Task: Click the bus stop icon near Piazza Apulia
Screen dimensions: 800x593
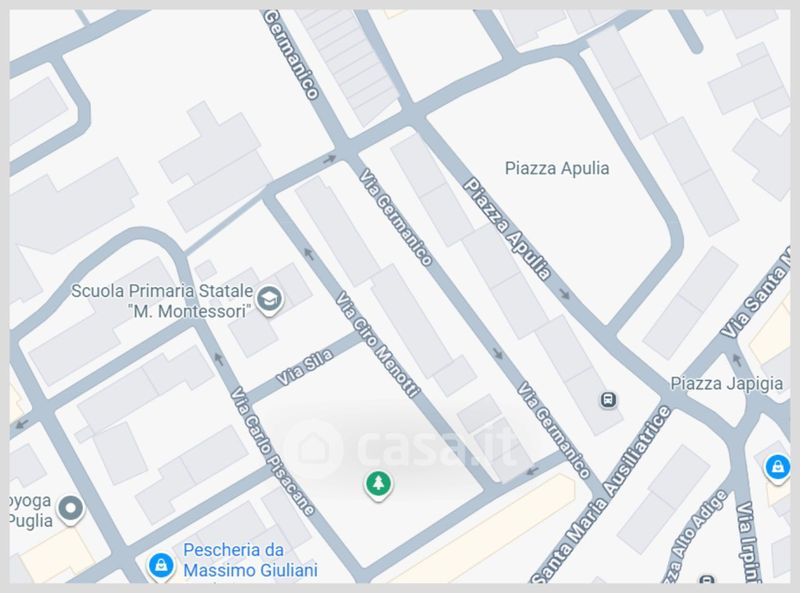Action: 608,399
